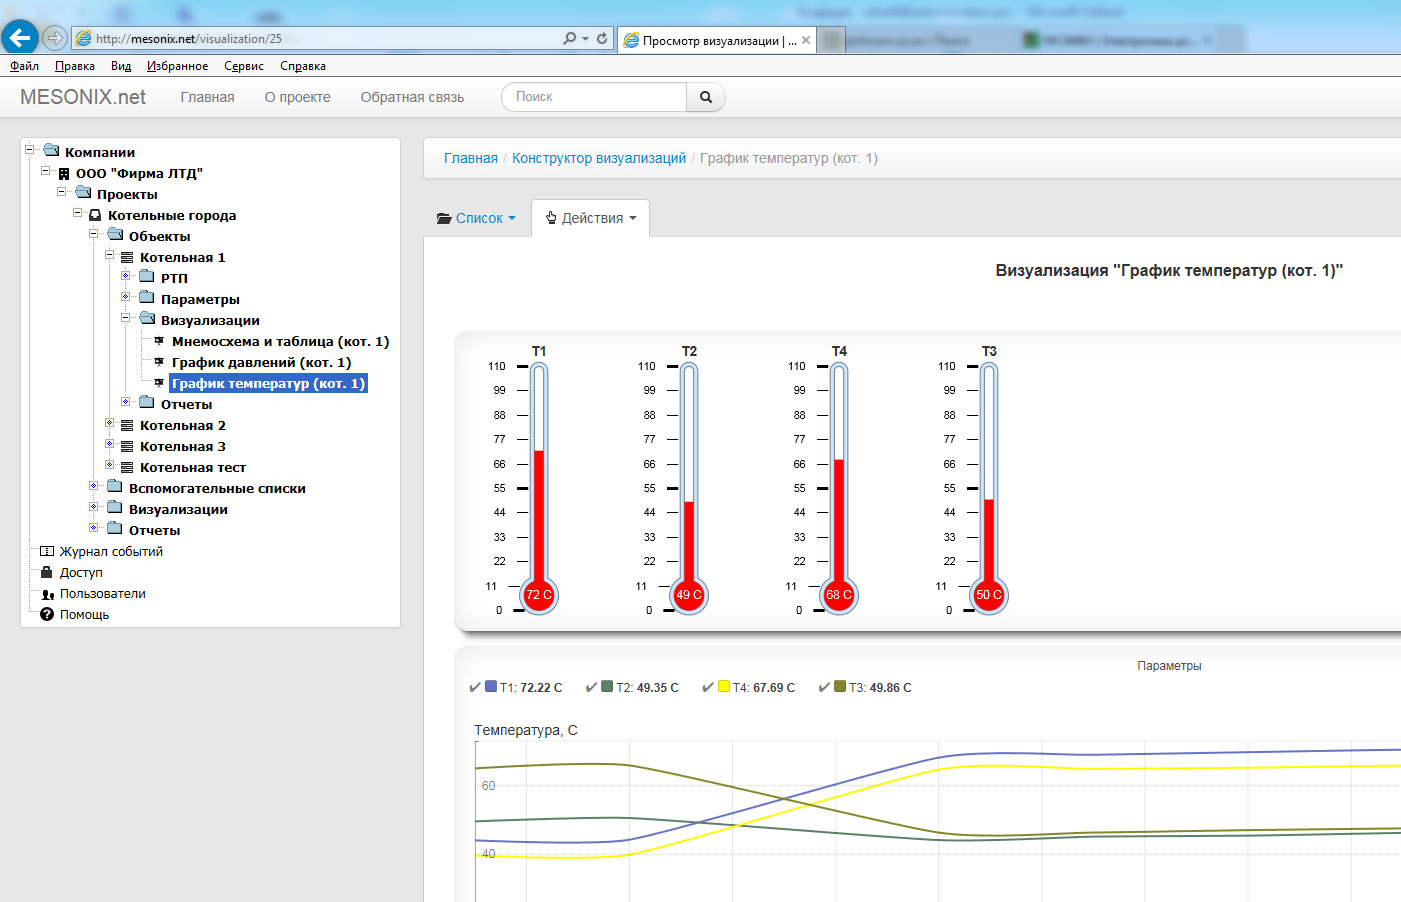Click the Котельные города project icon
This screenshot has height=902, width=1401.
tap(95, 215)
